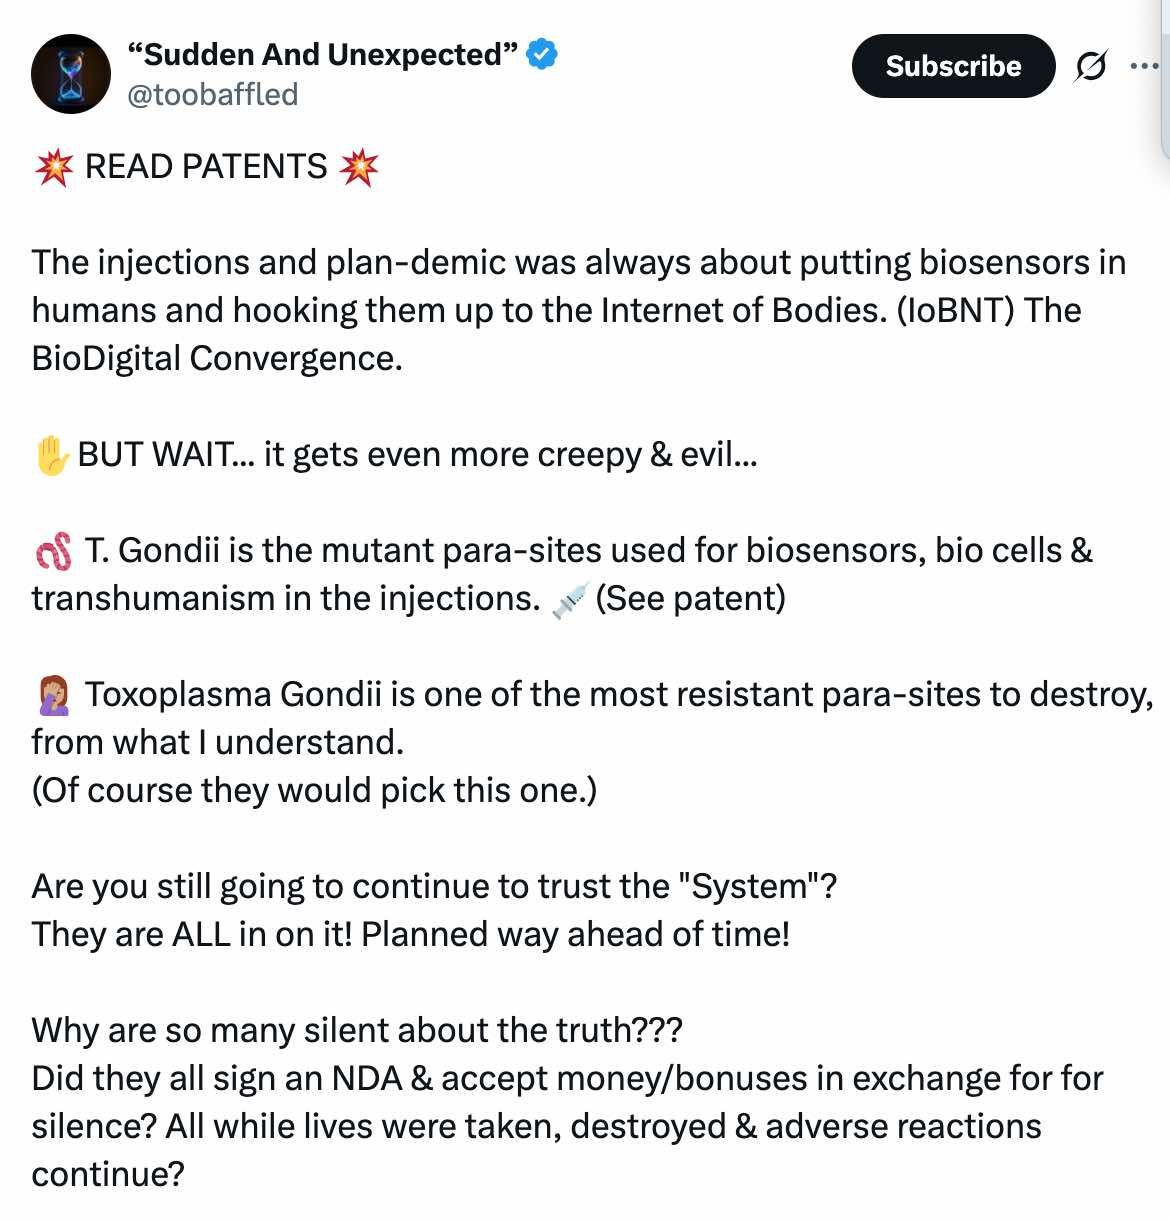The width and height of the screenshot is (1170, 1220).
Task: Click the Grok slashed-circle icon
Action: pos(1090,67)
